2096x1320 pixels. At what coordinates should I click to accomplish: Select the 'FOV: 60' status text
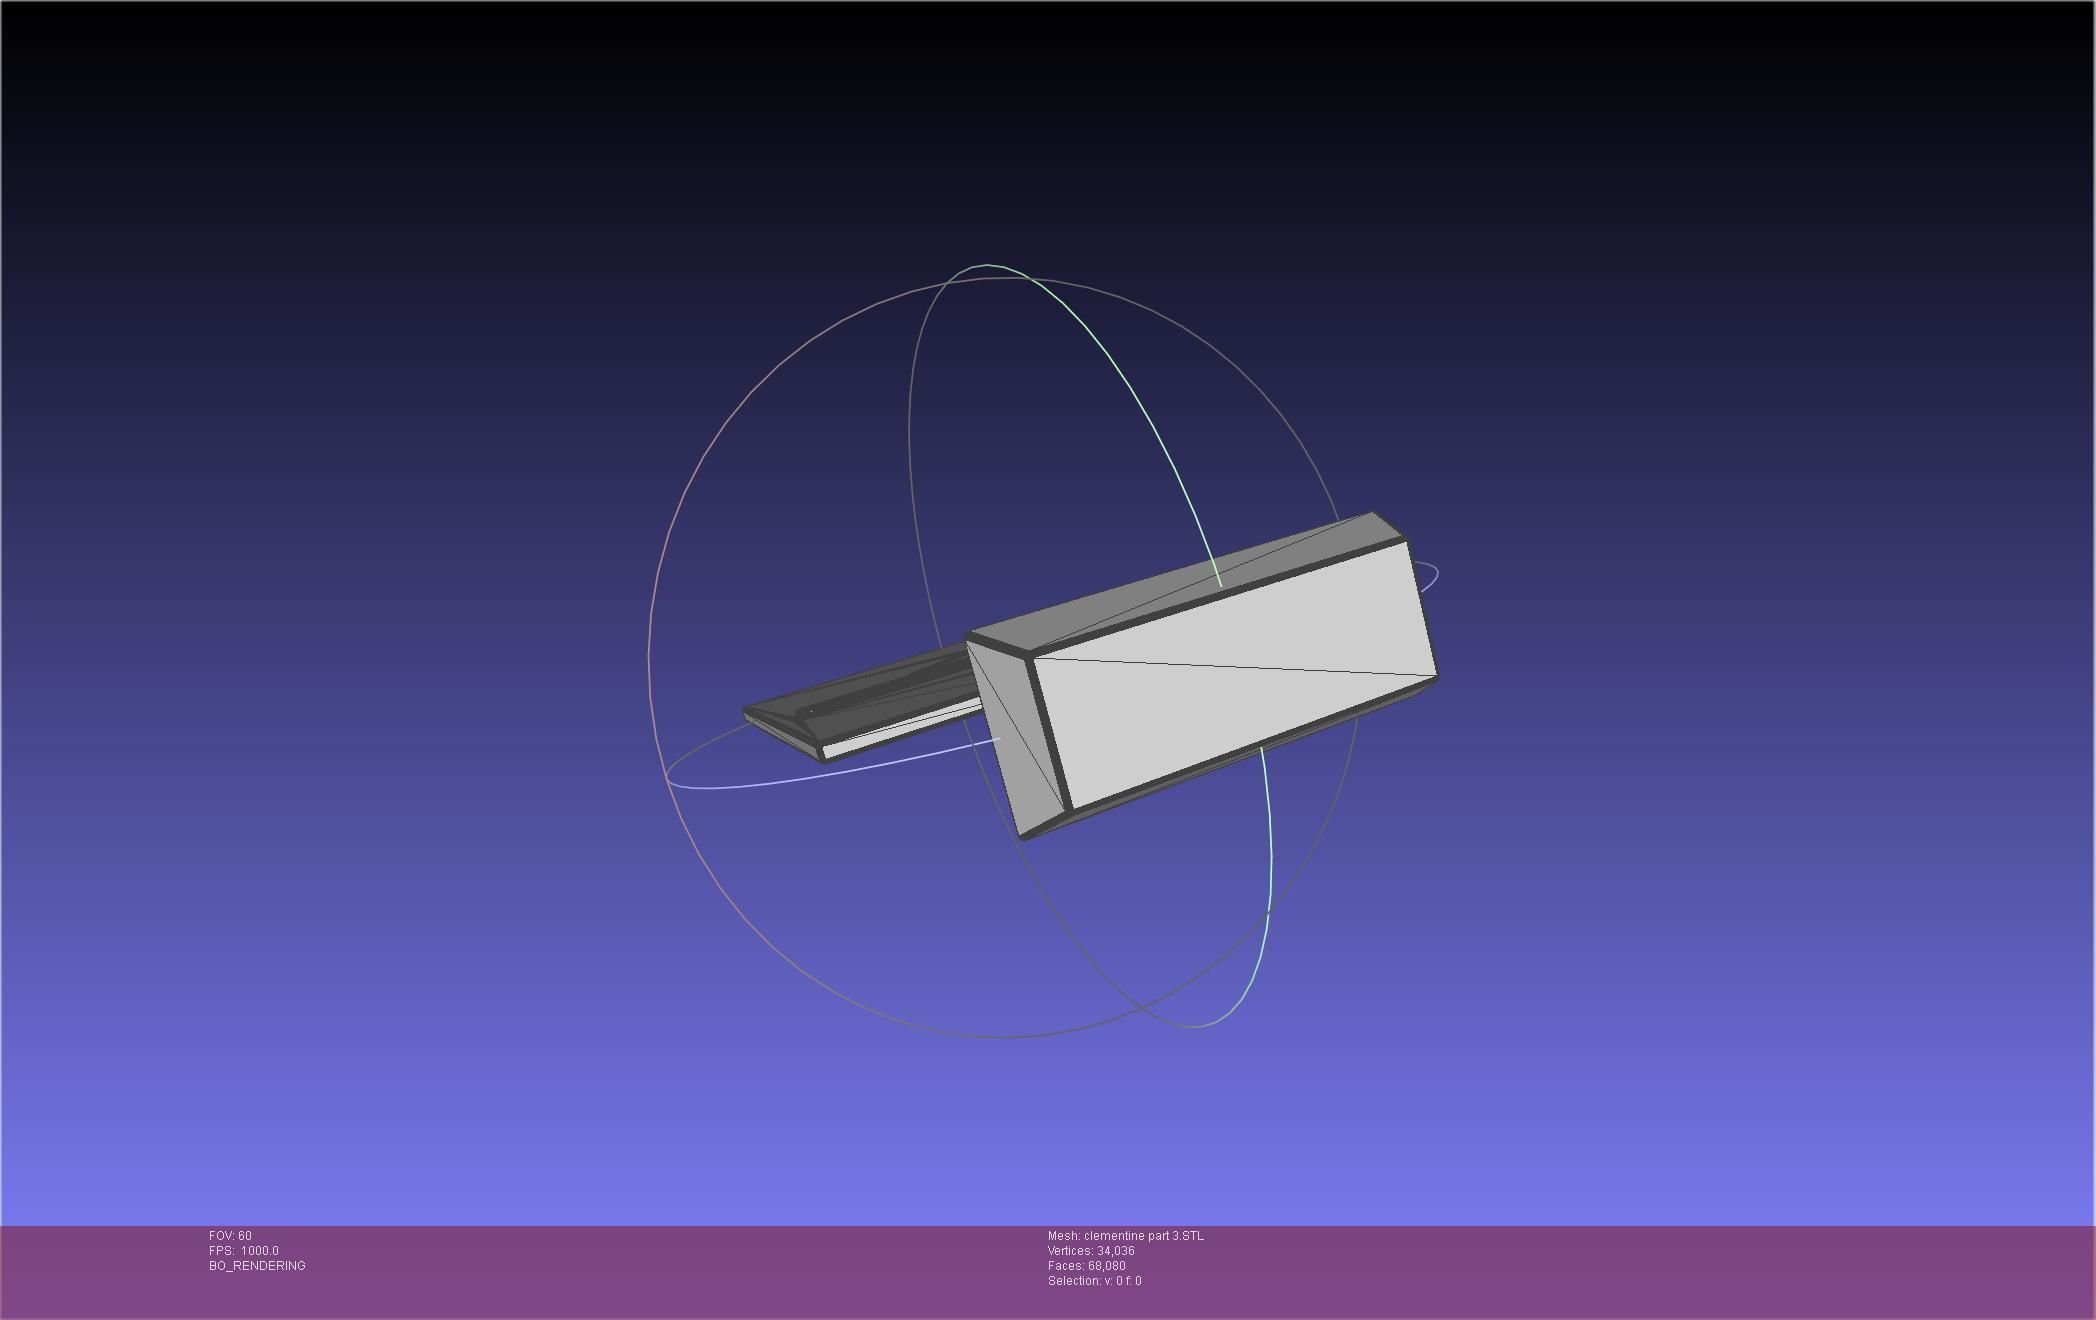tap(230, 1236)
